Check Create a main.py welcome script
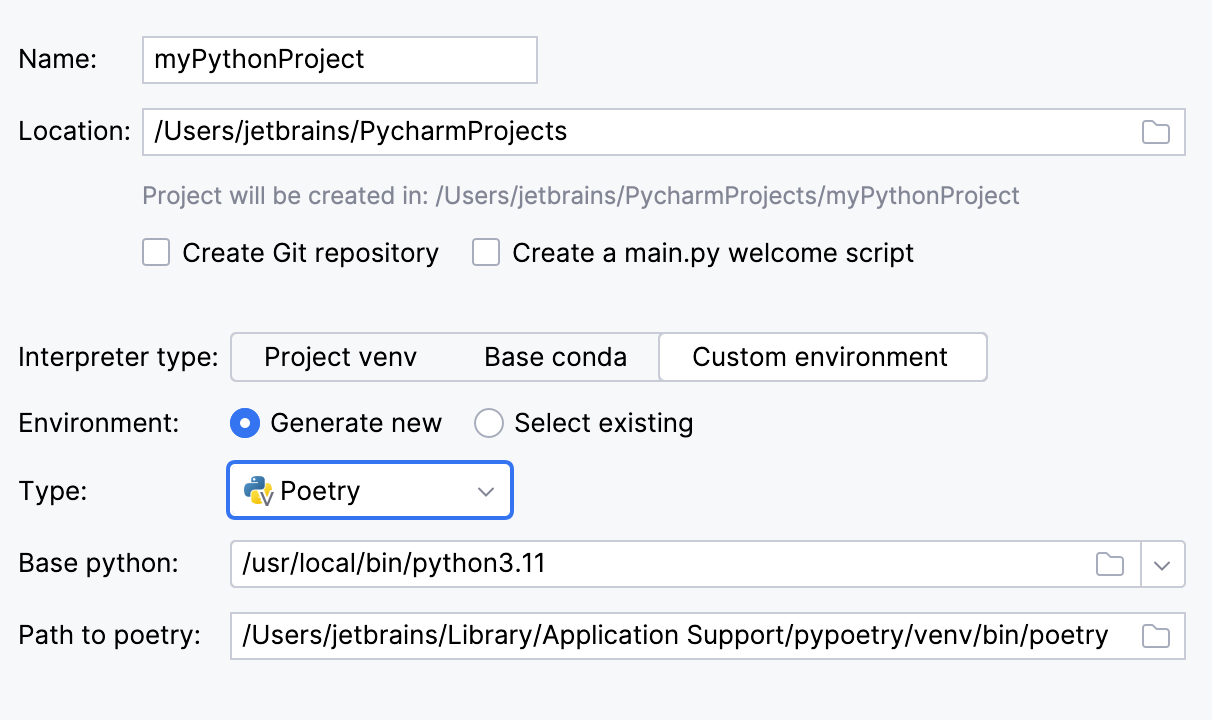Viewport: 1212px width, 720px height. click(x=486, y=253)
